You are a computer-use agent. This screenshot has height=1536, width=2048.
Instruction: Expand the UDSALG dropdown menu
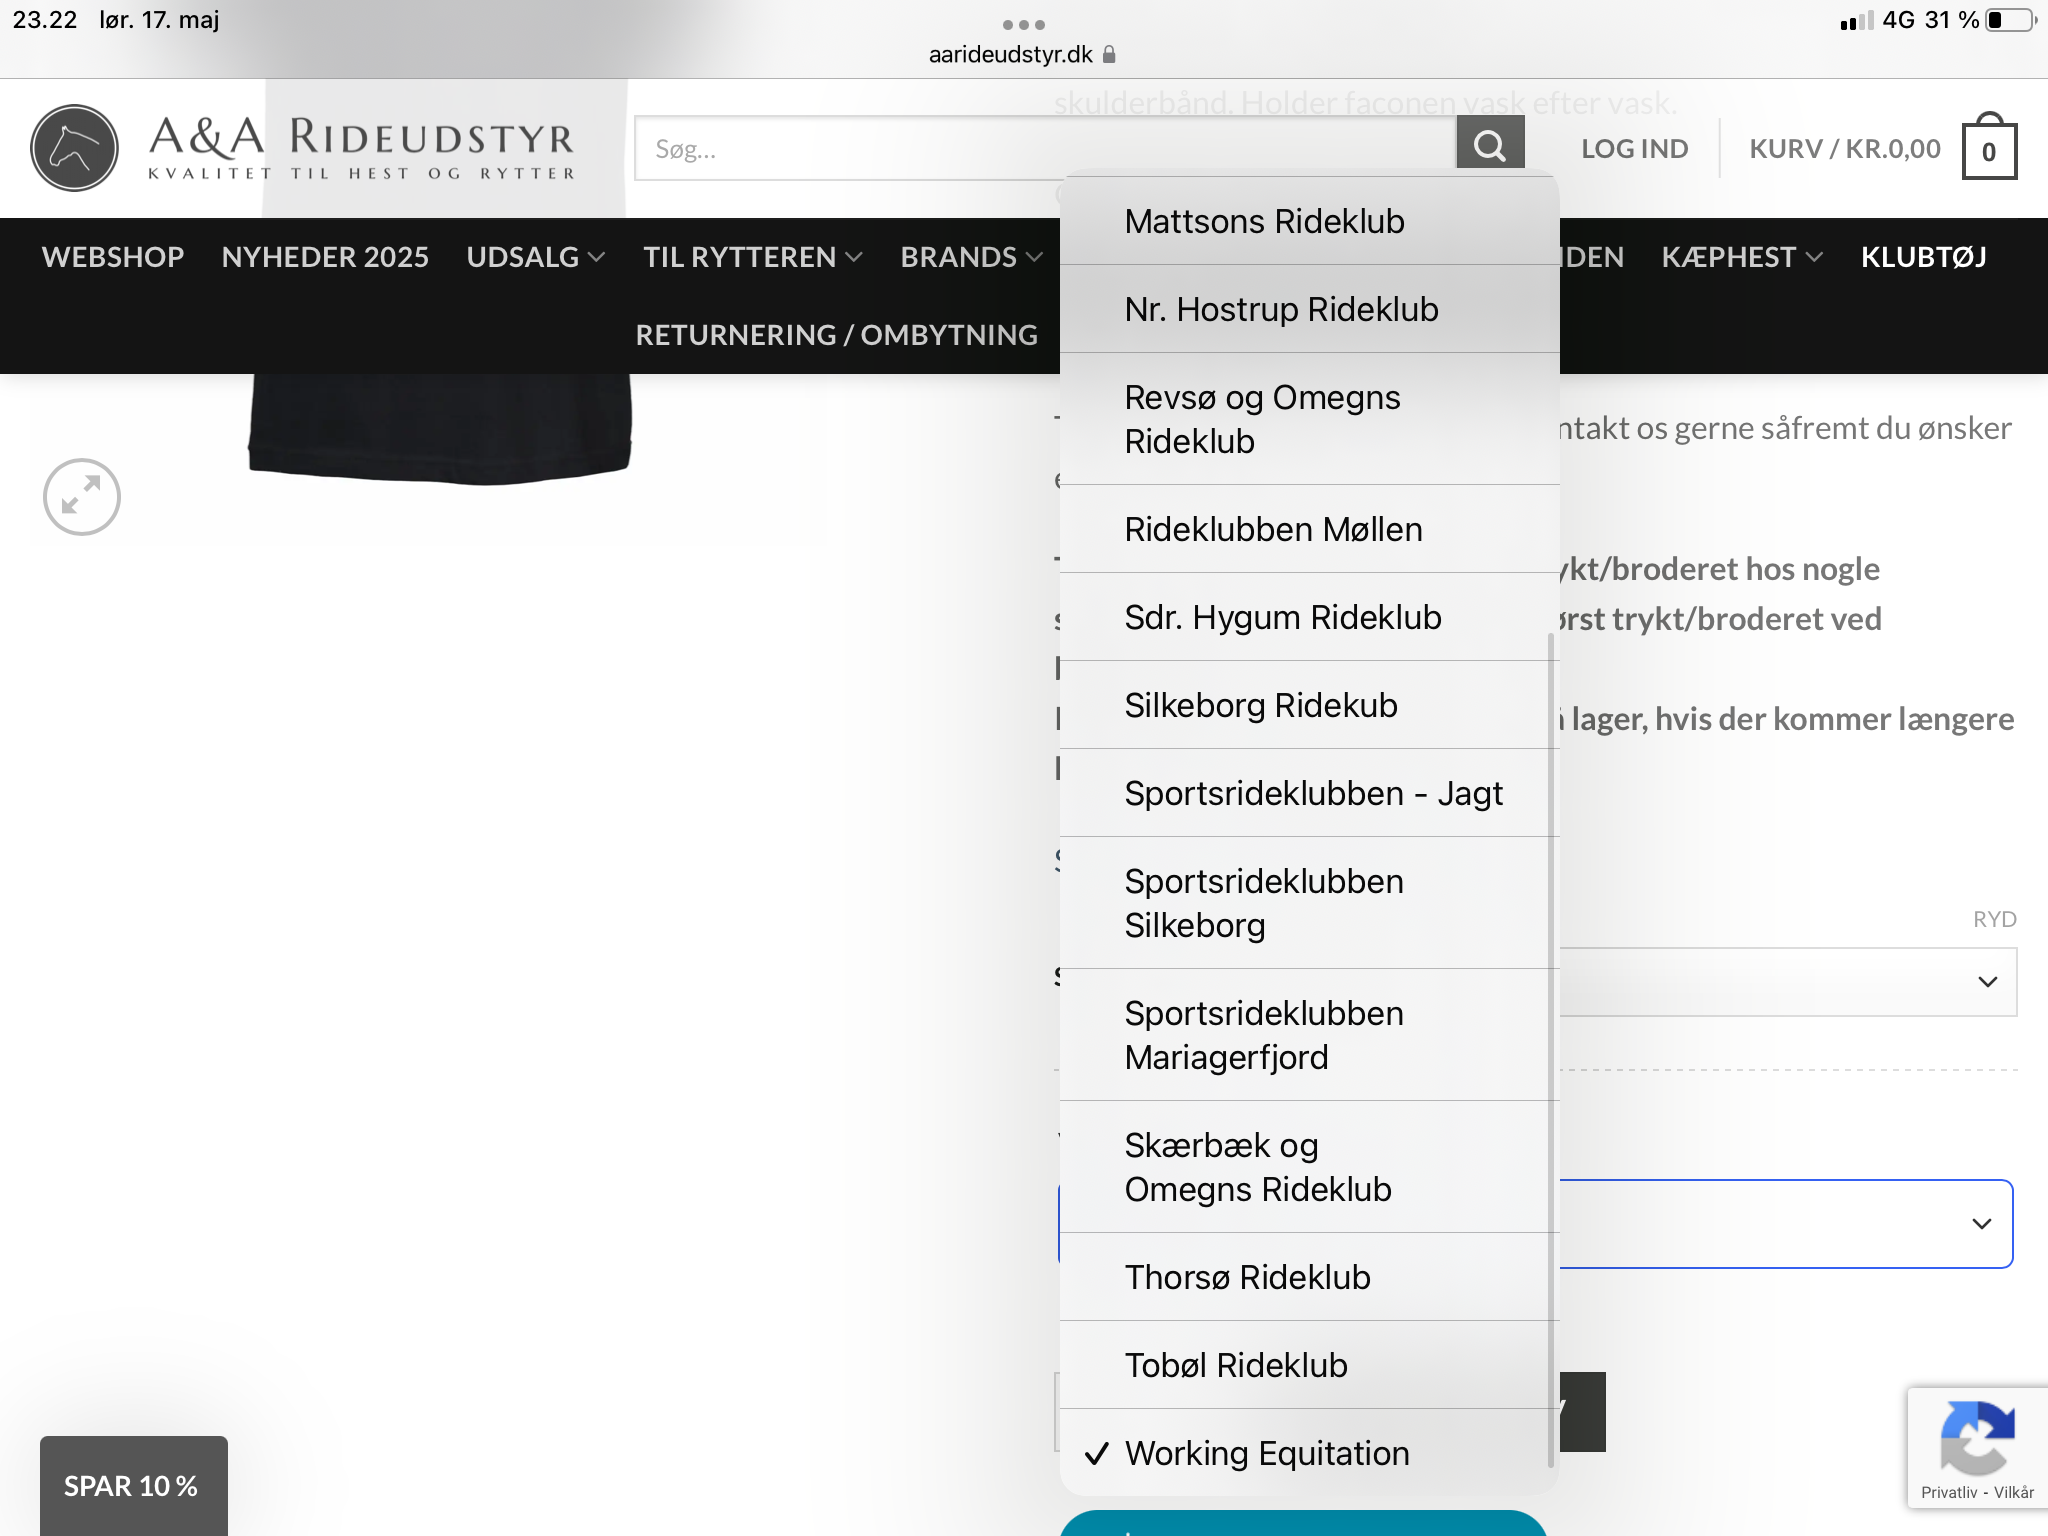[x=535, y=257]
